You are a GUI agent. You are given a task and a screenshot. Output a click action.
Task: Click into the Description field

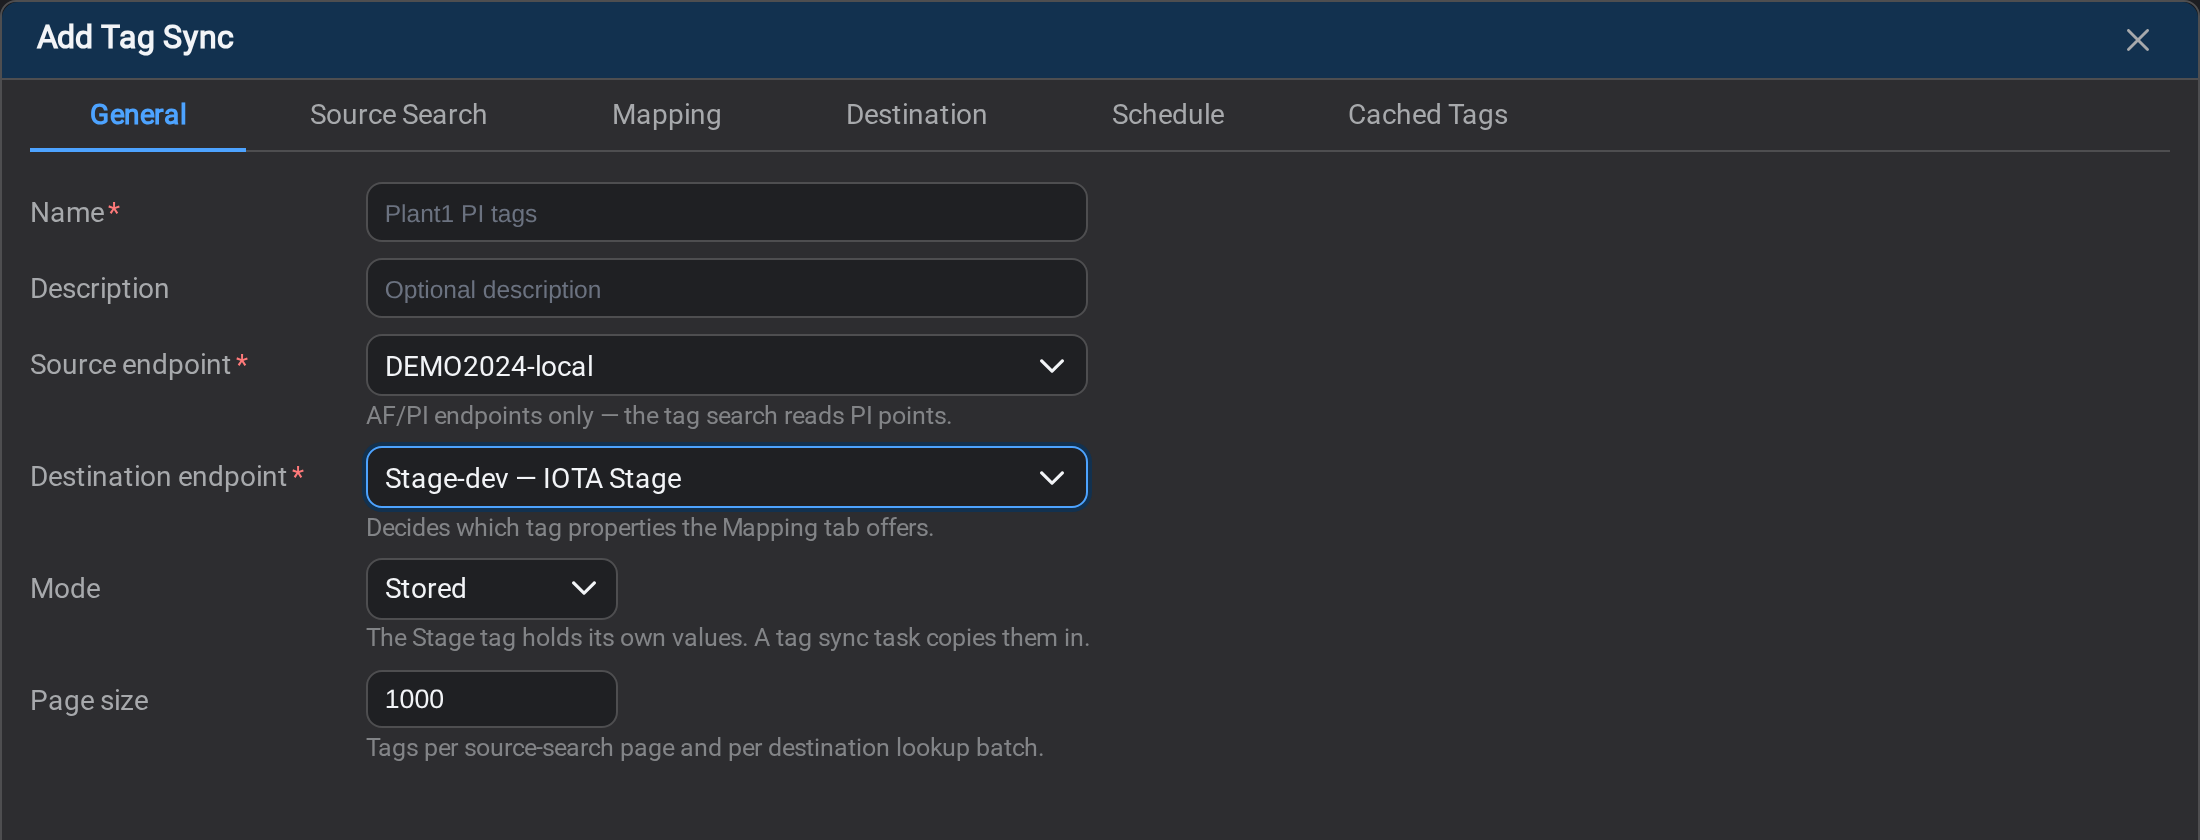click(726, 288)
